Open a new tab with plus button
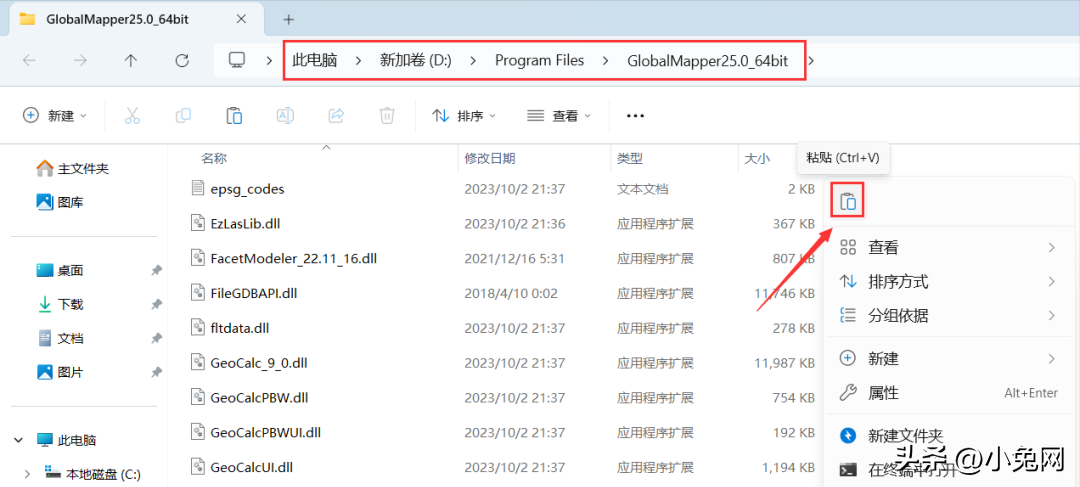 pos(289,19)
